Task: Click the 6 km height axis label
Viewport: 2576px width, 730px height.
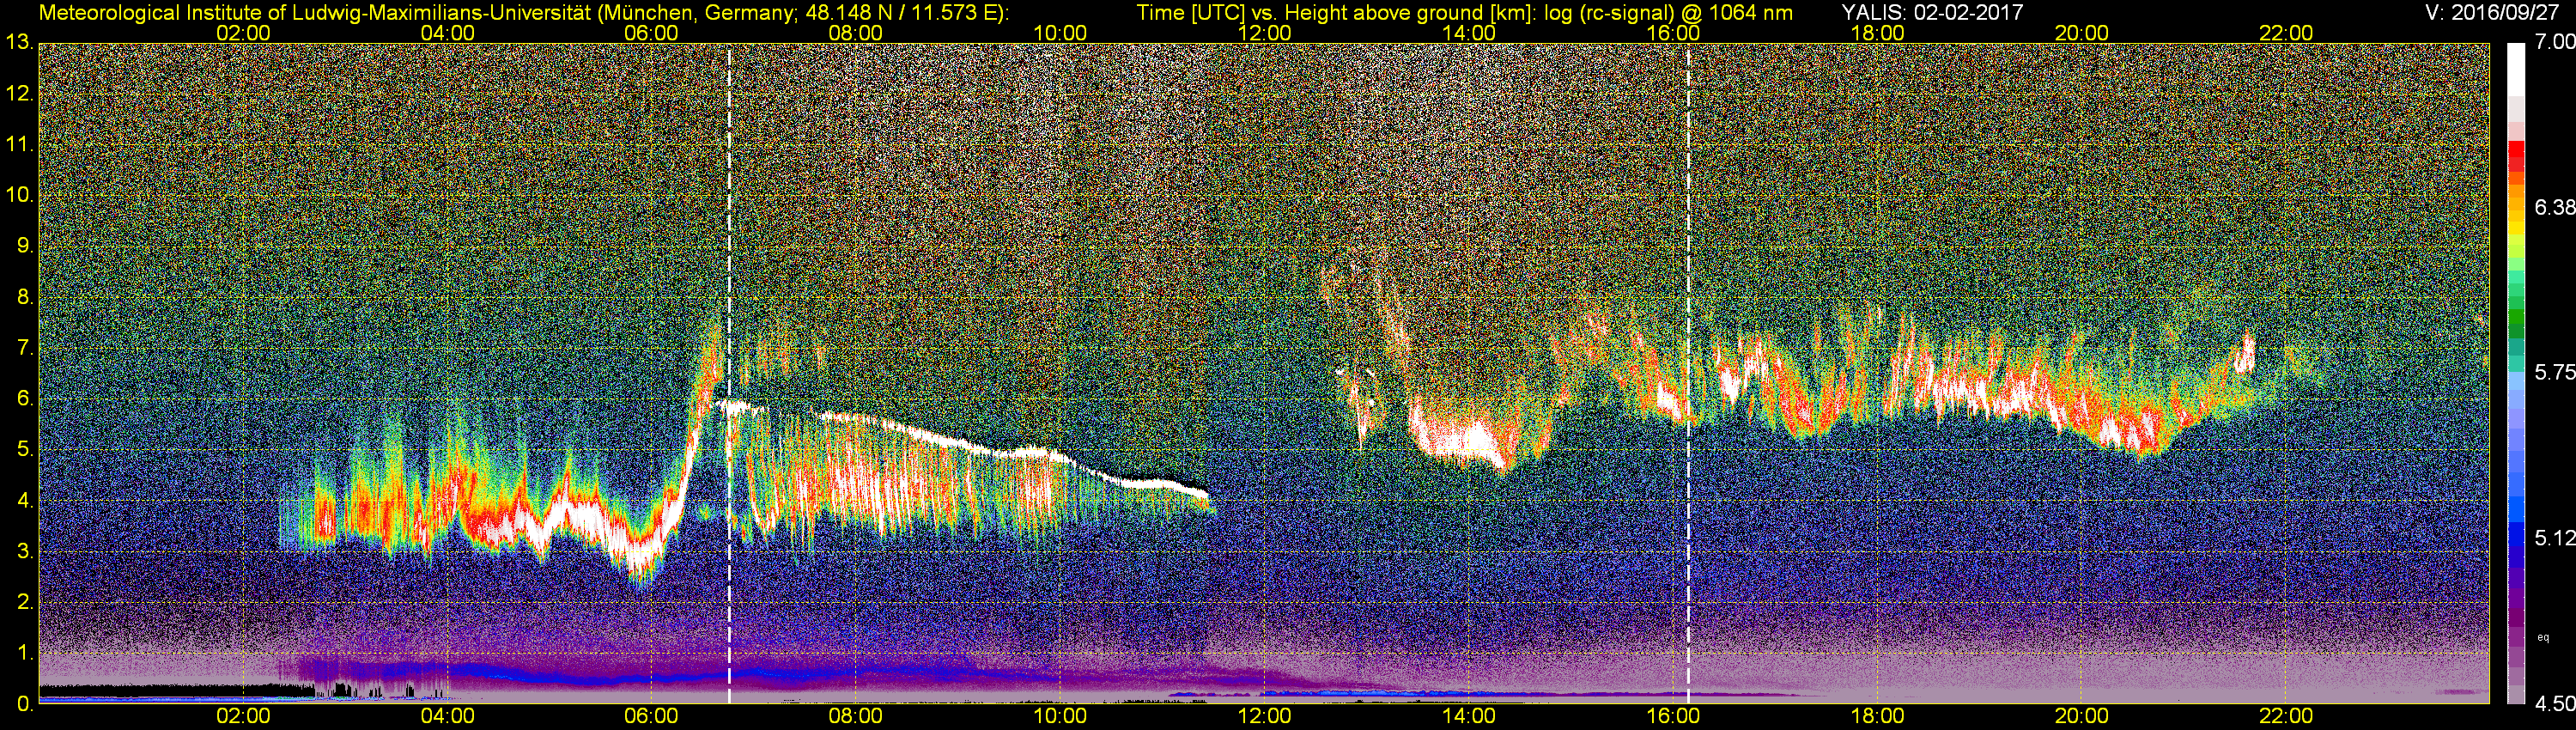Action: 25,399
